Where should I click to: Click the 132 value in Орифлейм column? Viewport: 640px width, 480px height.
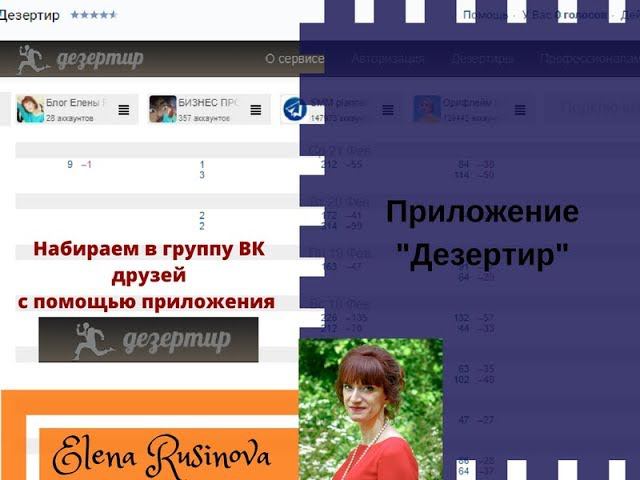tap(462, 318)
